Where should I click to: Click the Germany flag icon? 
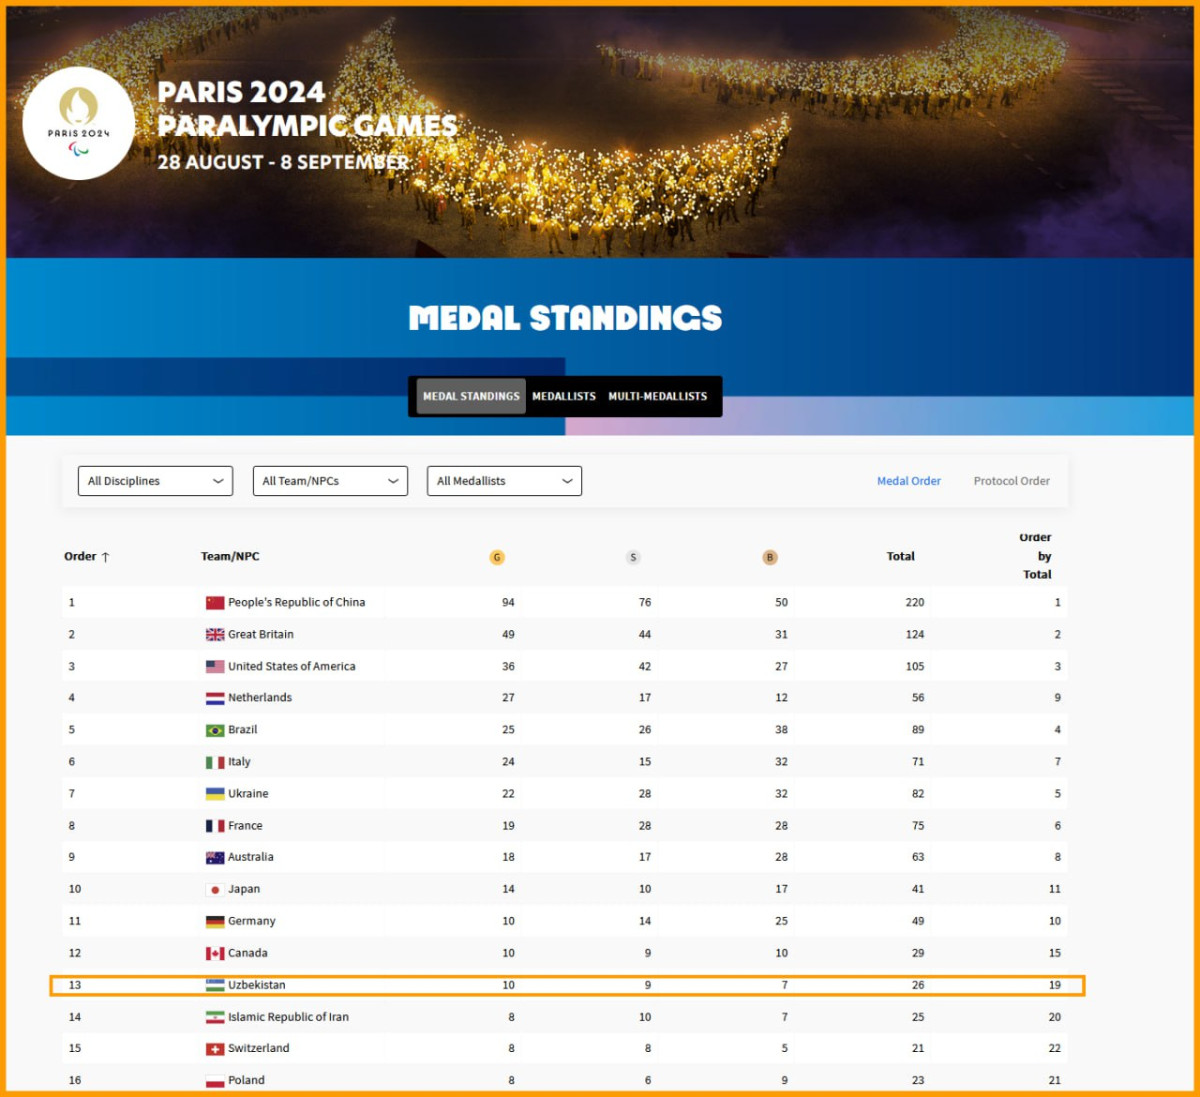tap(215, 921)
